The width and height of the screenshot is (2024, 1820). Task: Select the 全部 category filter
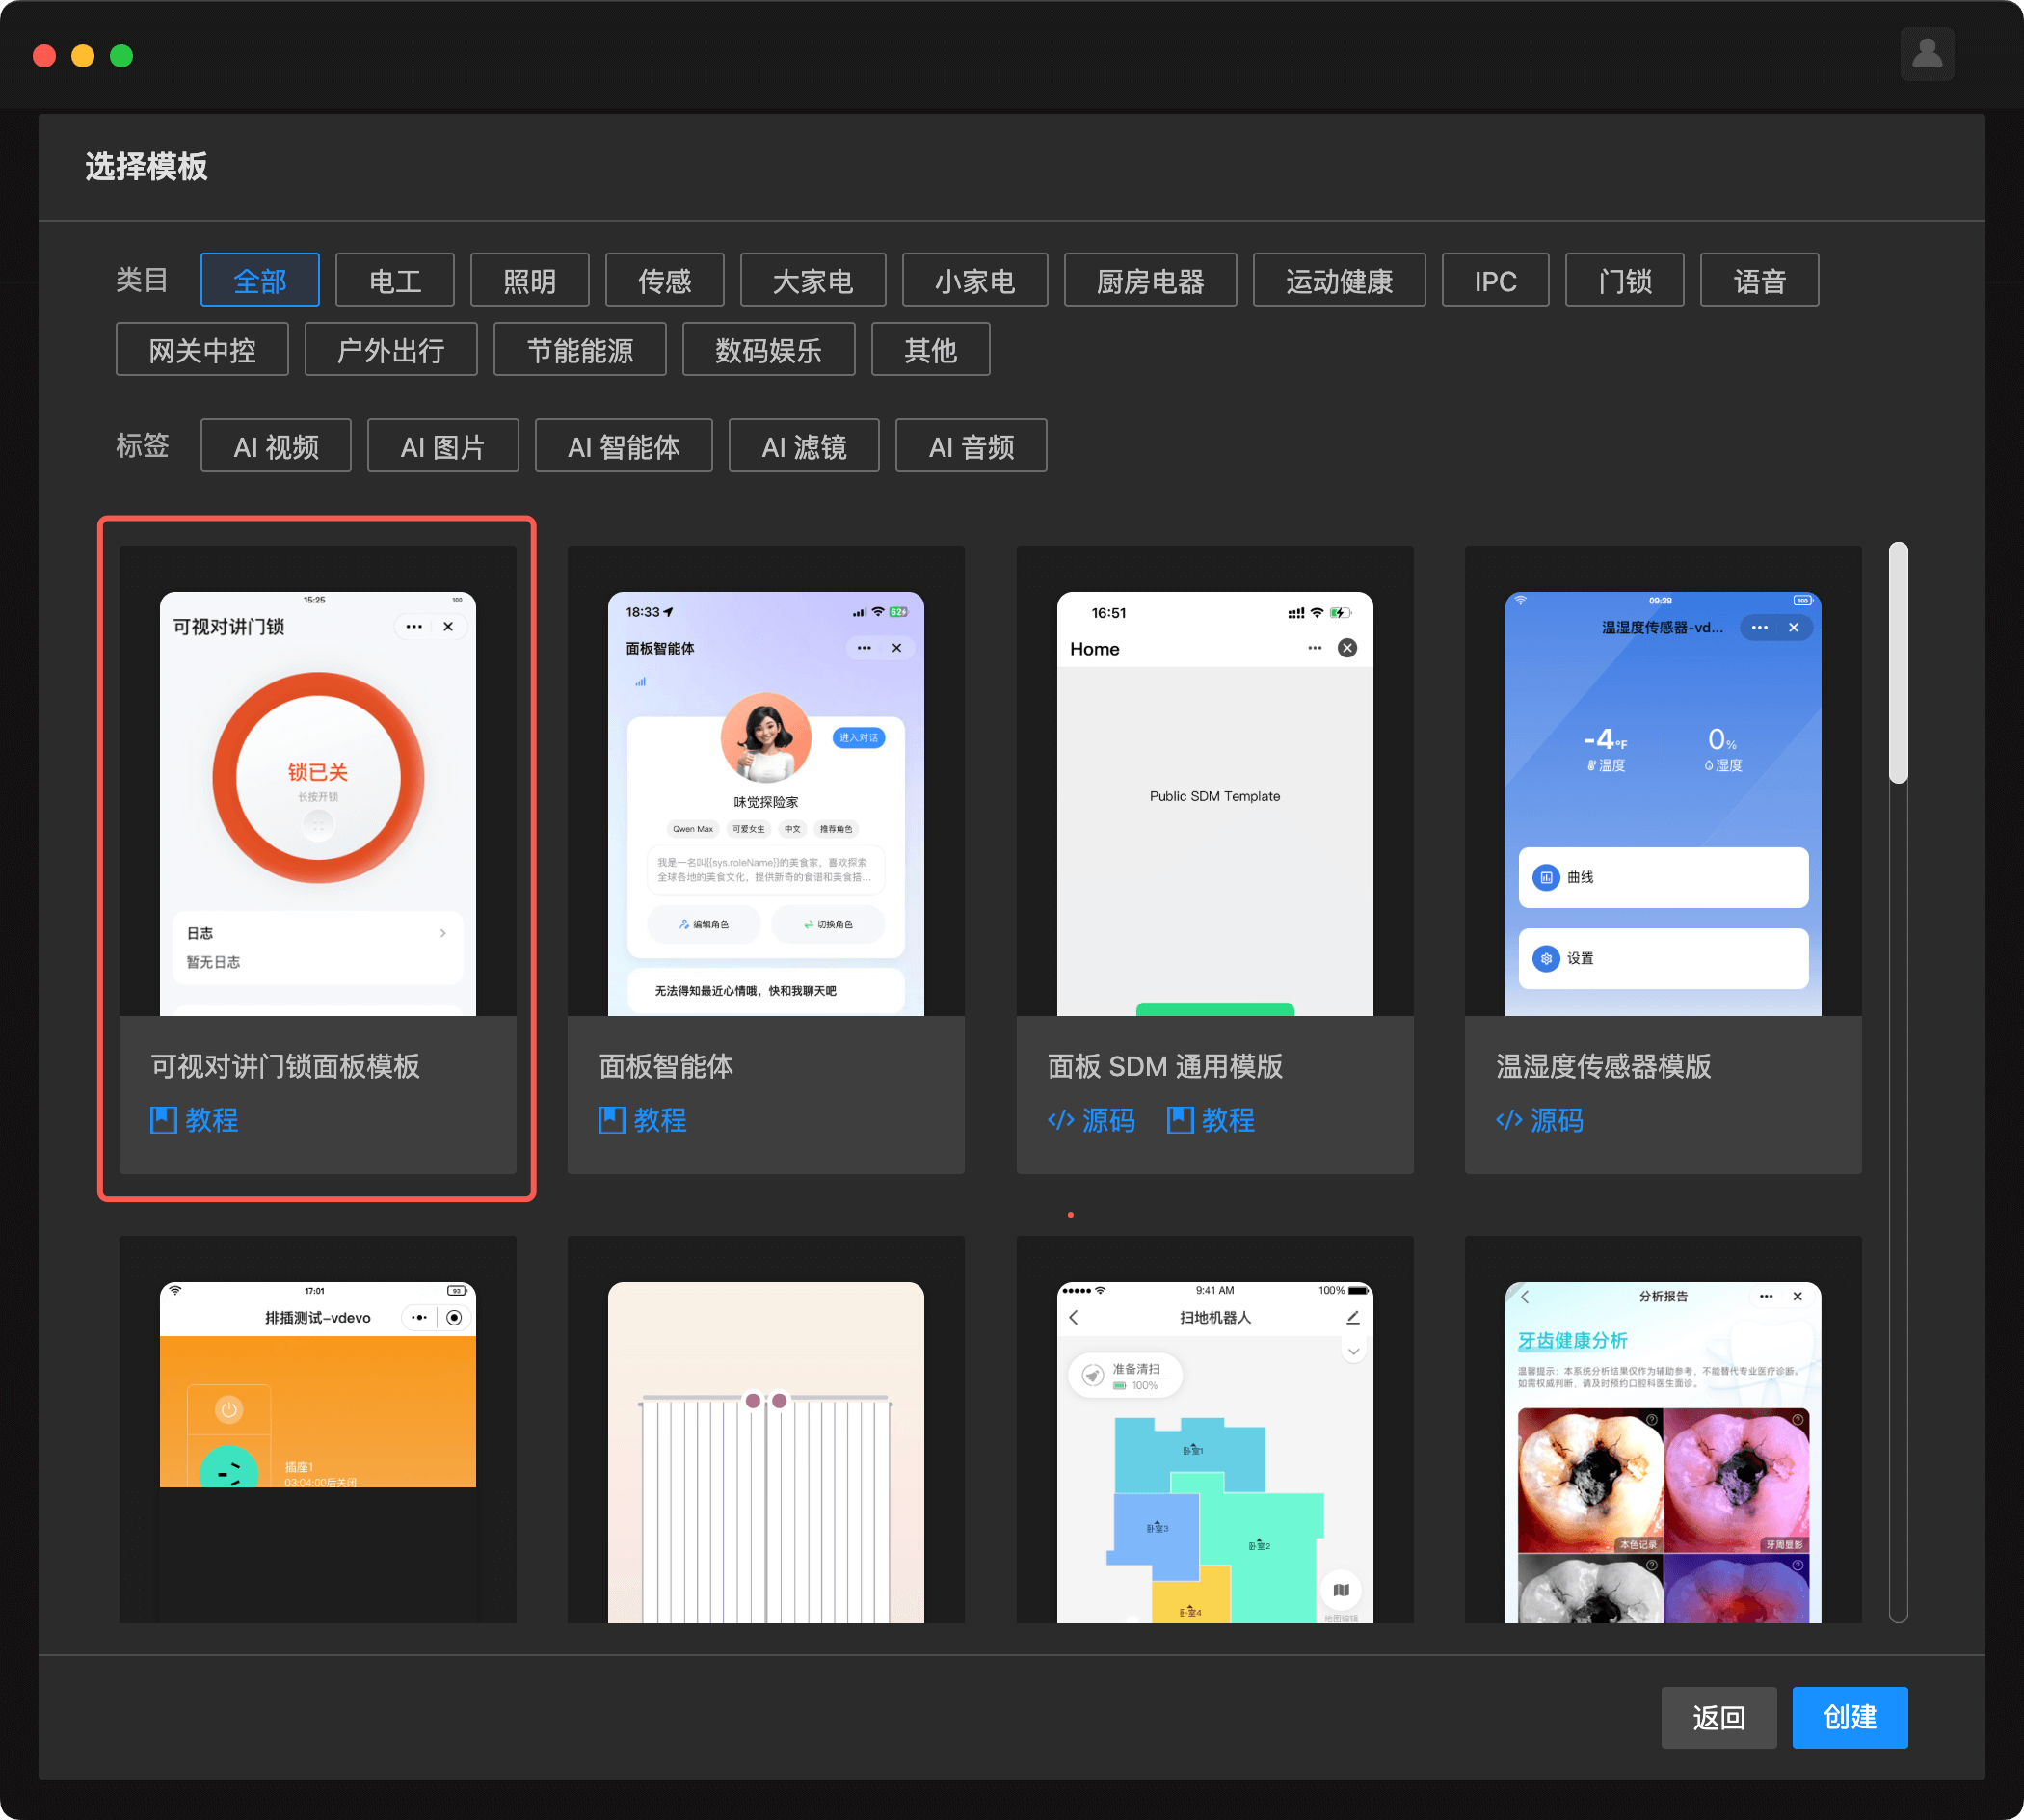[260, 281]
